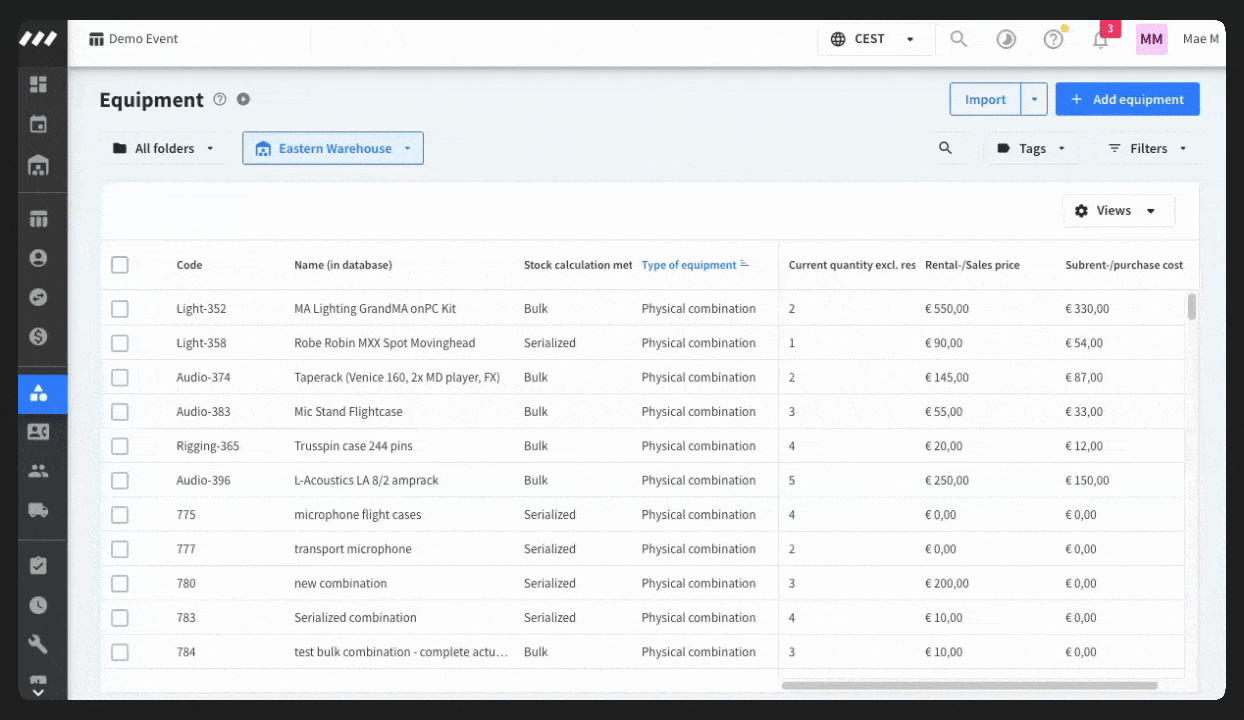Open the warehouse icon in the sidebar
The image size is (1244, 720).
pos(38,165)
